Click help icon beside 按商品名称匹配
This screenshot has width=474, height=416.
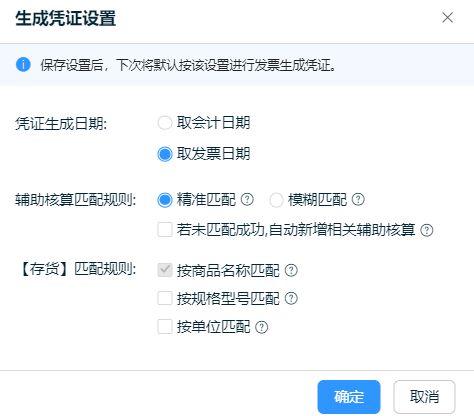(x=291, y=270)
